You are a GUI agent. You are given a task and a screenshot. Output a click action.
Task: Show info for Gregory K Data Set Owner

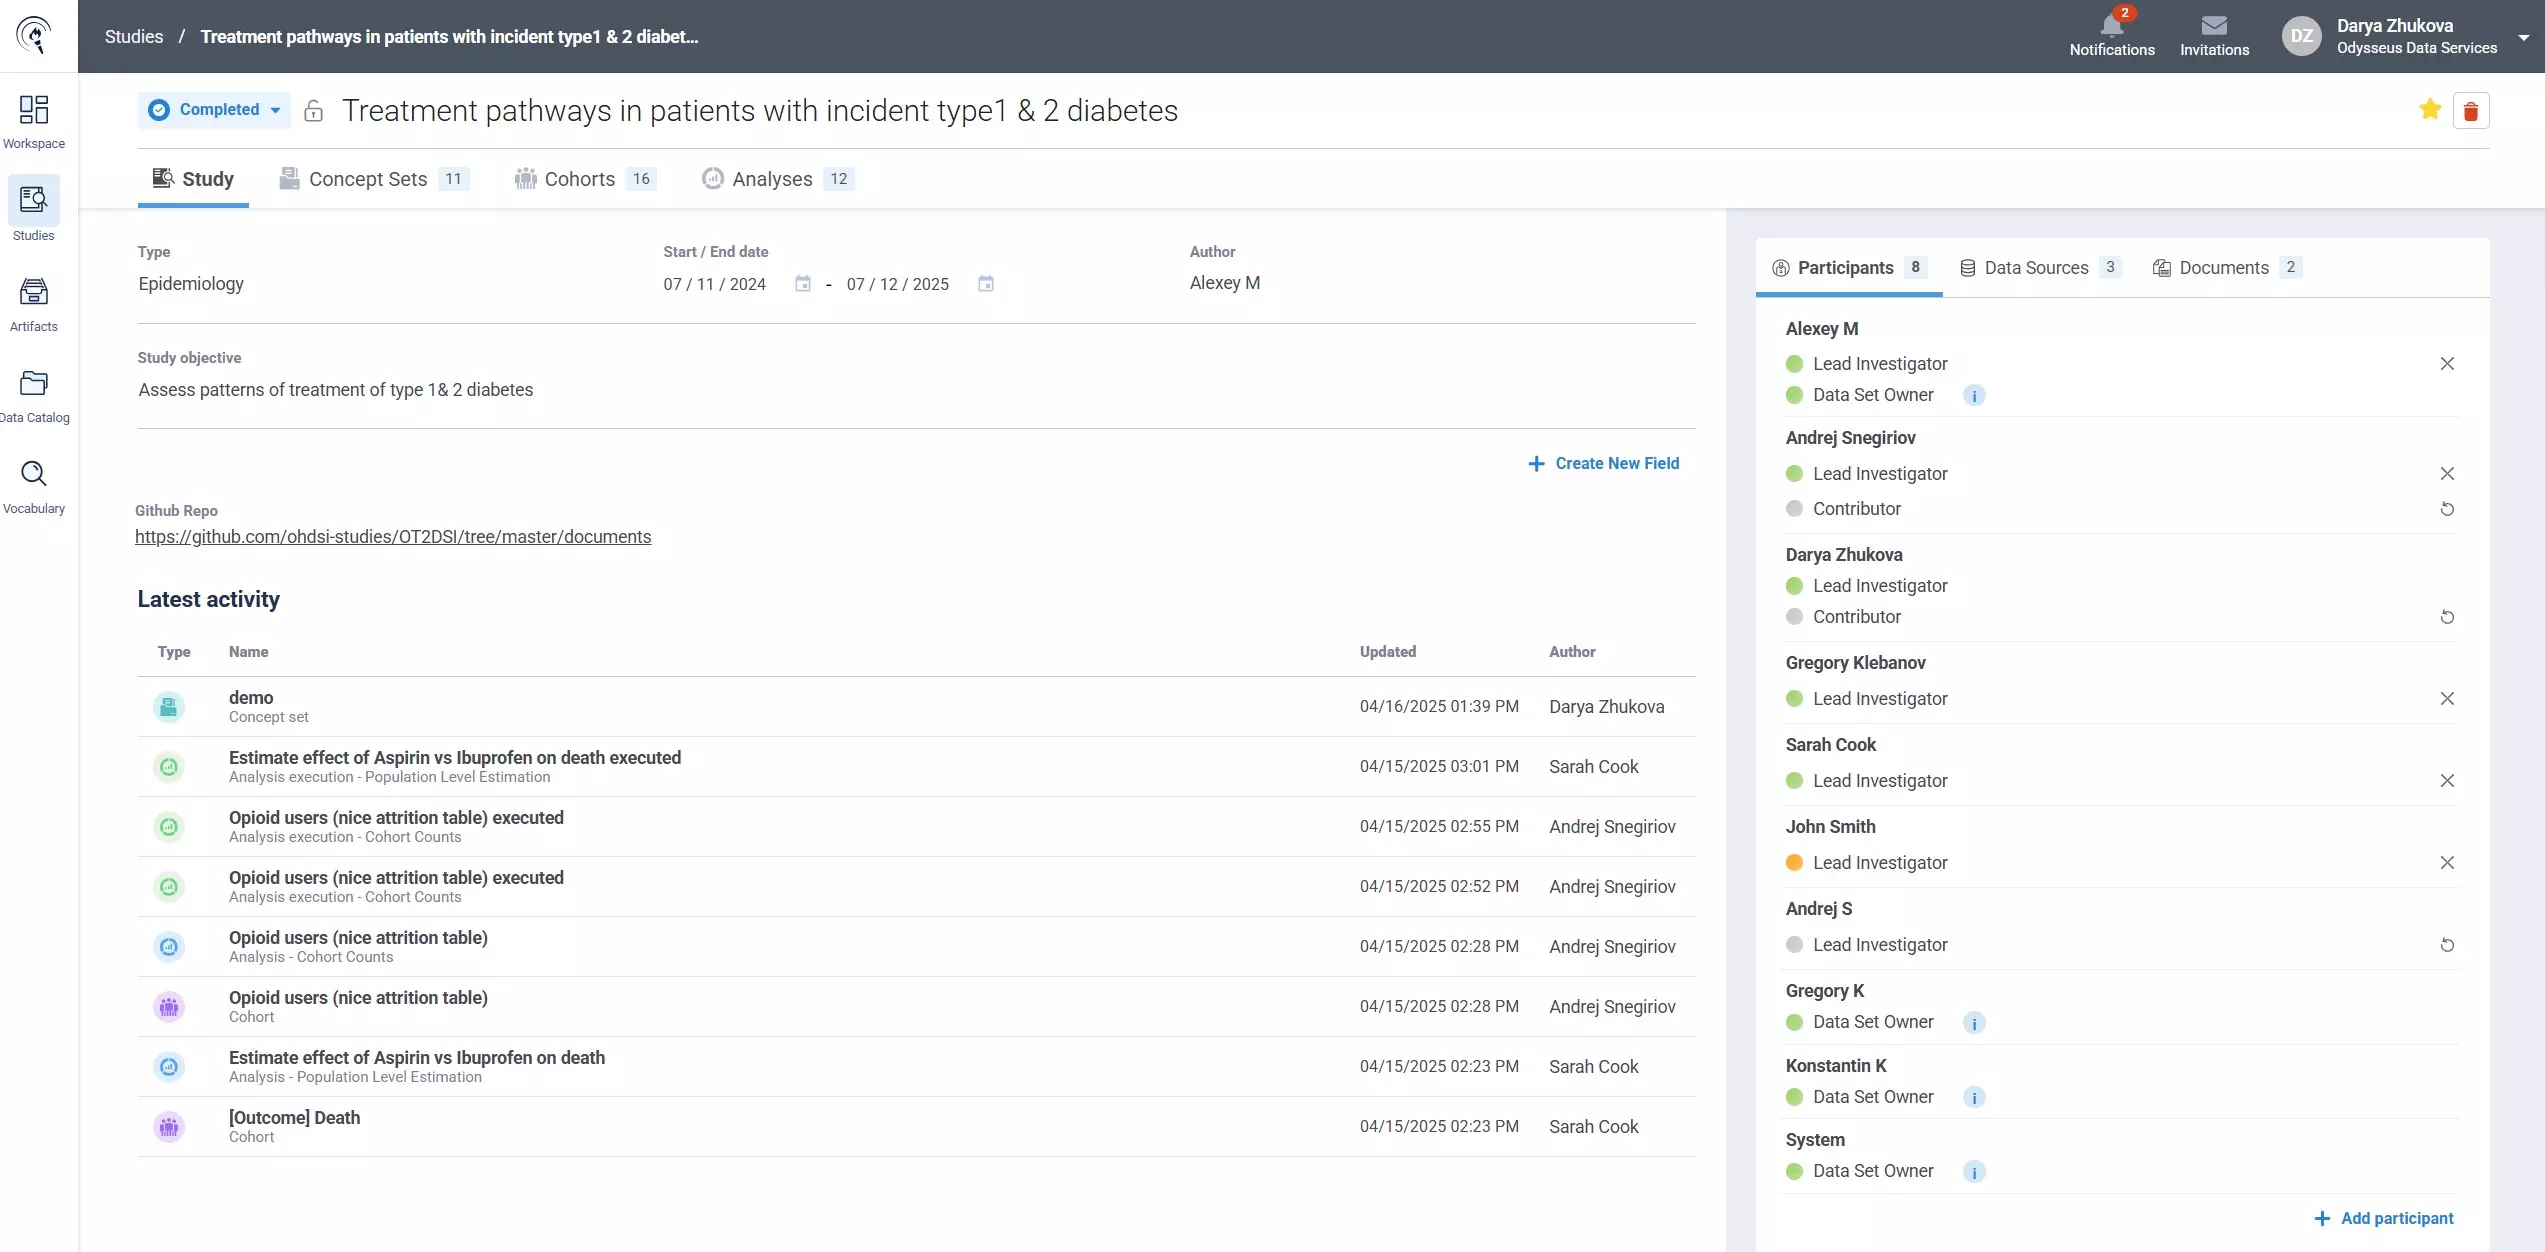coord(1974,1023)
